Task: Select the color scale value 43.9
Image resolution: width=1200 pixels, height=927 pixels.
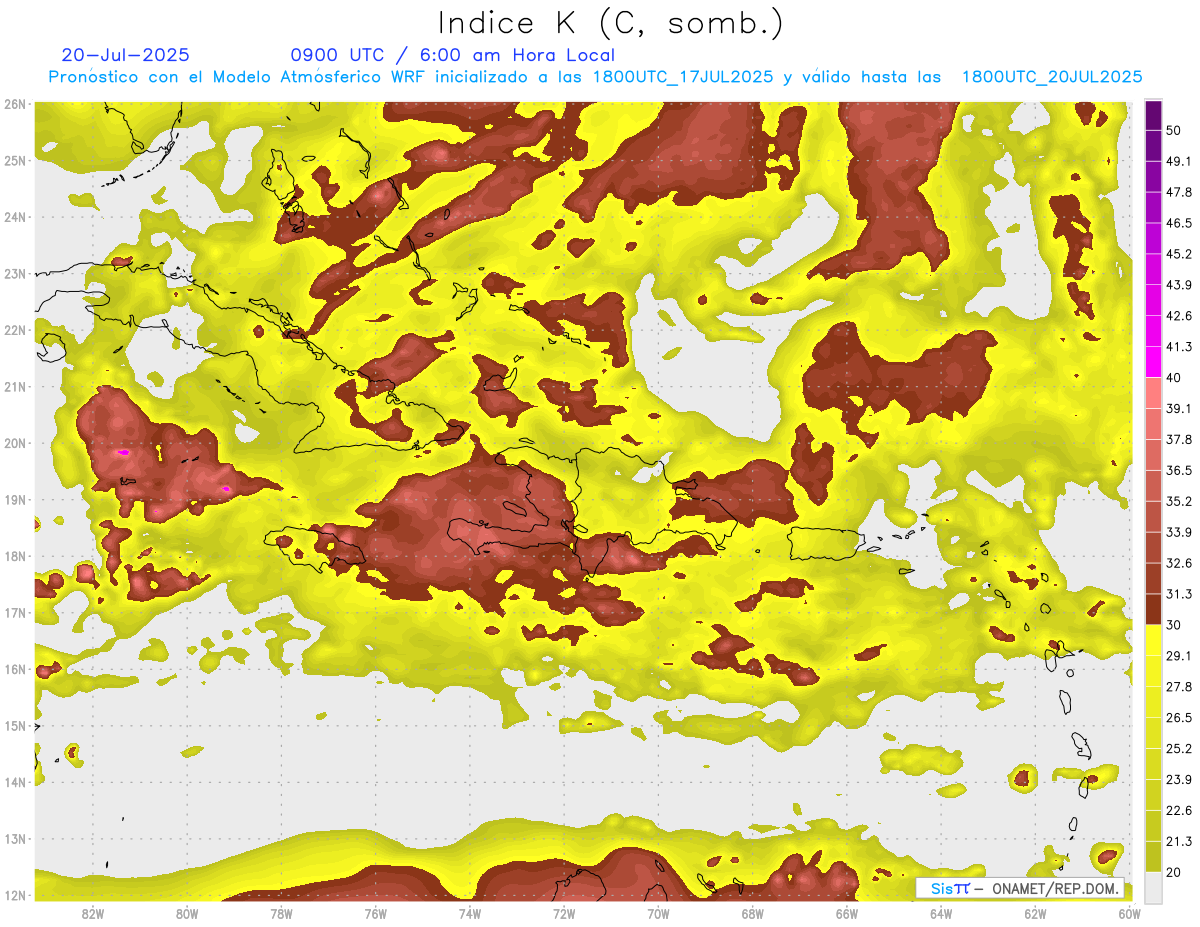Action: (1179, 285)
